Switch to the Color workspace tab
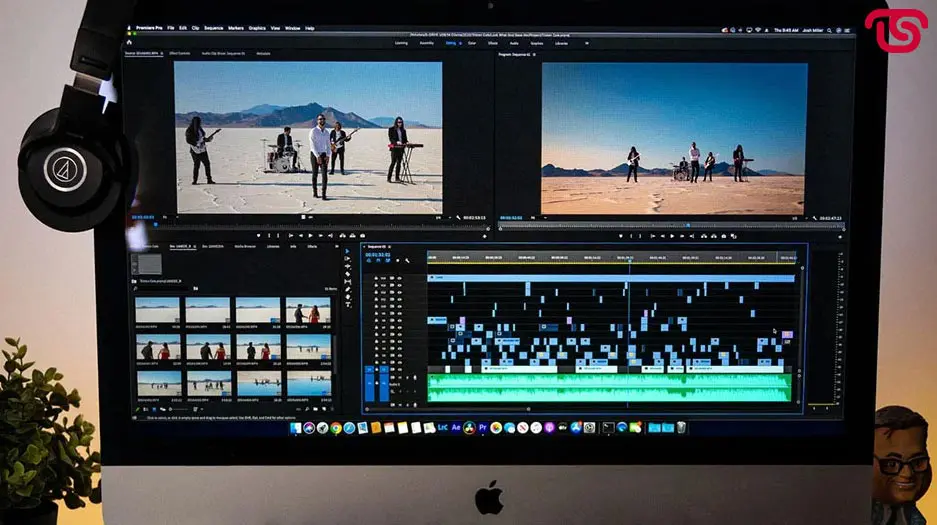This screenshot has width=937, height=525. point(472,43)
